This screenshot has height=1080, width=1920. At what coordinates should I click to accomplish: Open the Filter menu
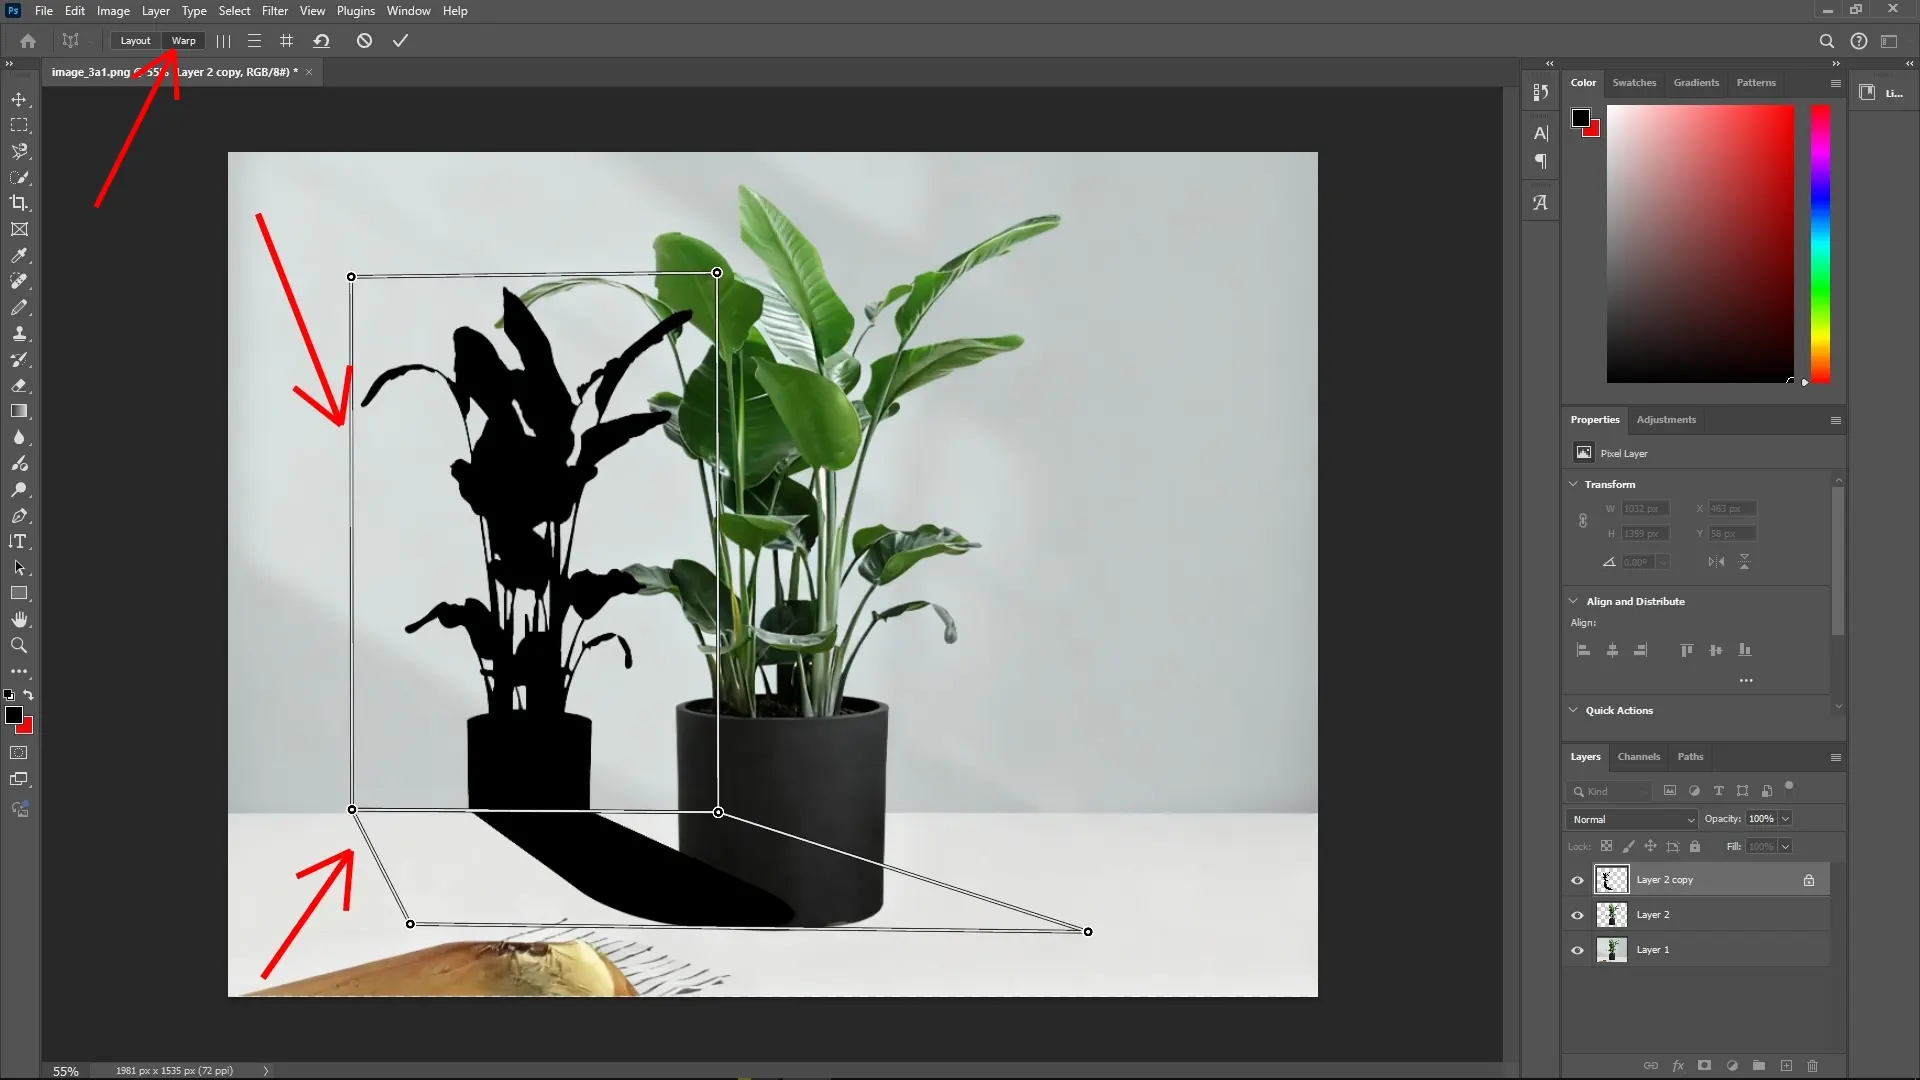point(275,10)
